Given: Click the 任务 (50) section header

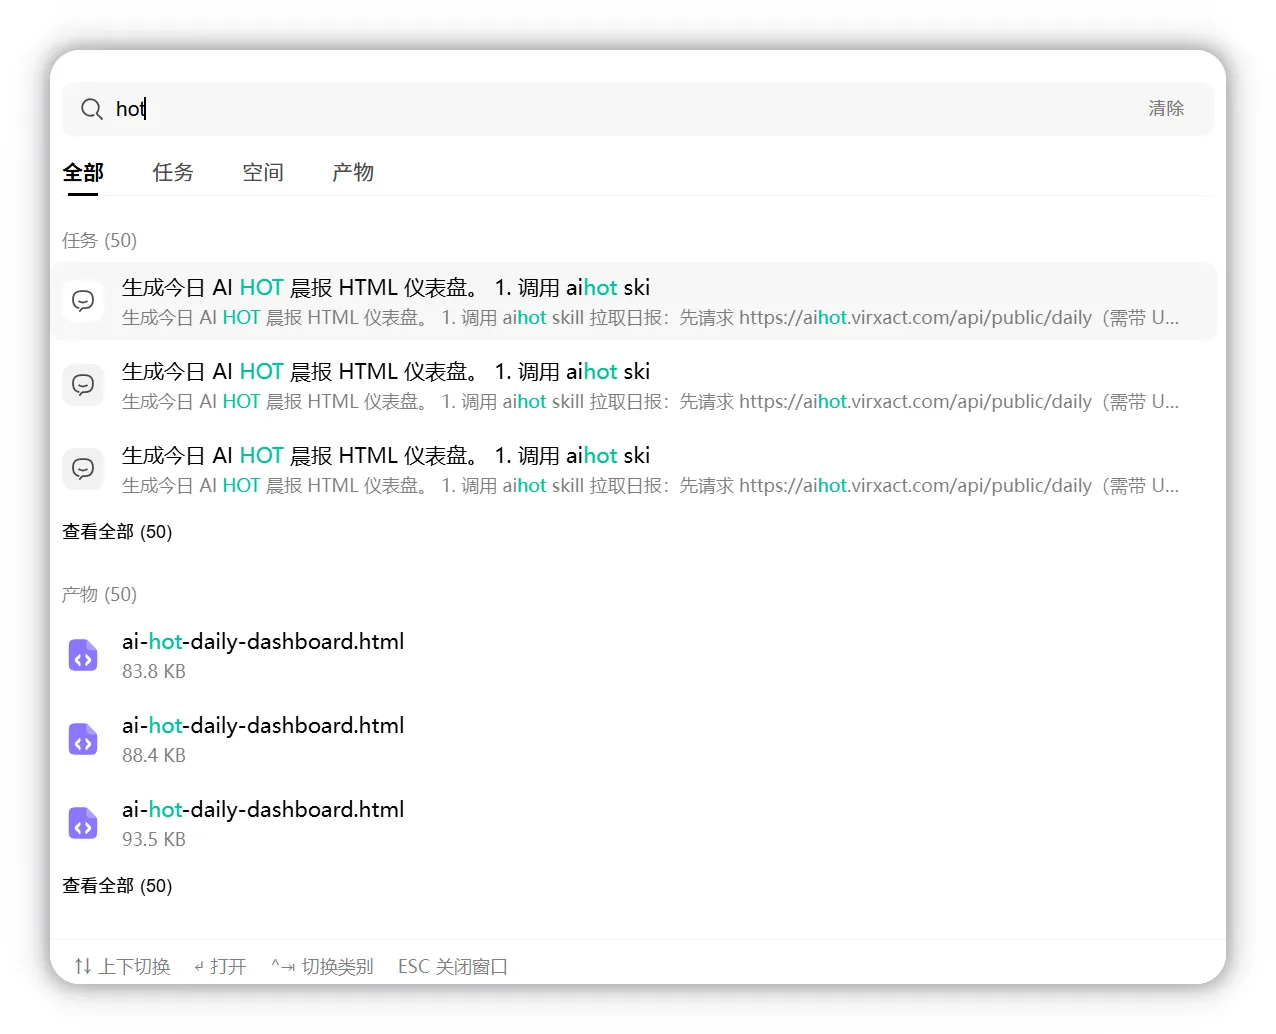Looking at the screenshot, I should tap(99, 241).
